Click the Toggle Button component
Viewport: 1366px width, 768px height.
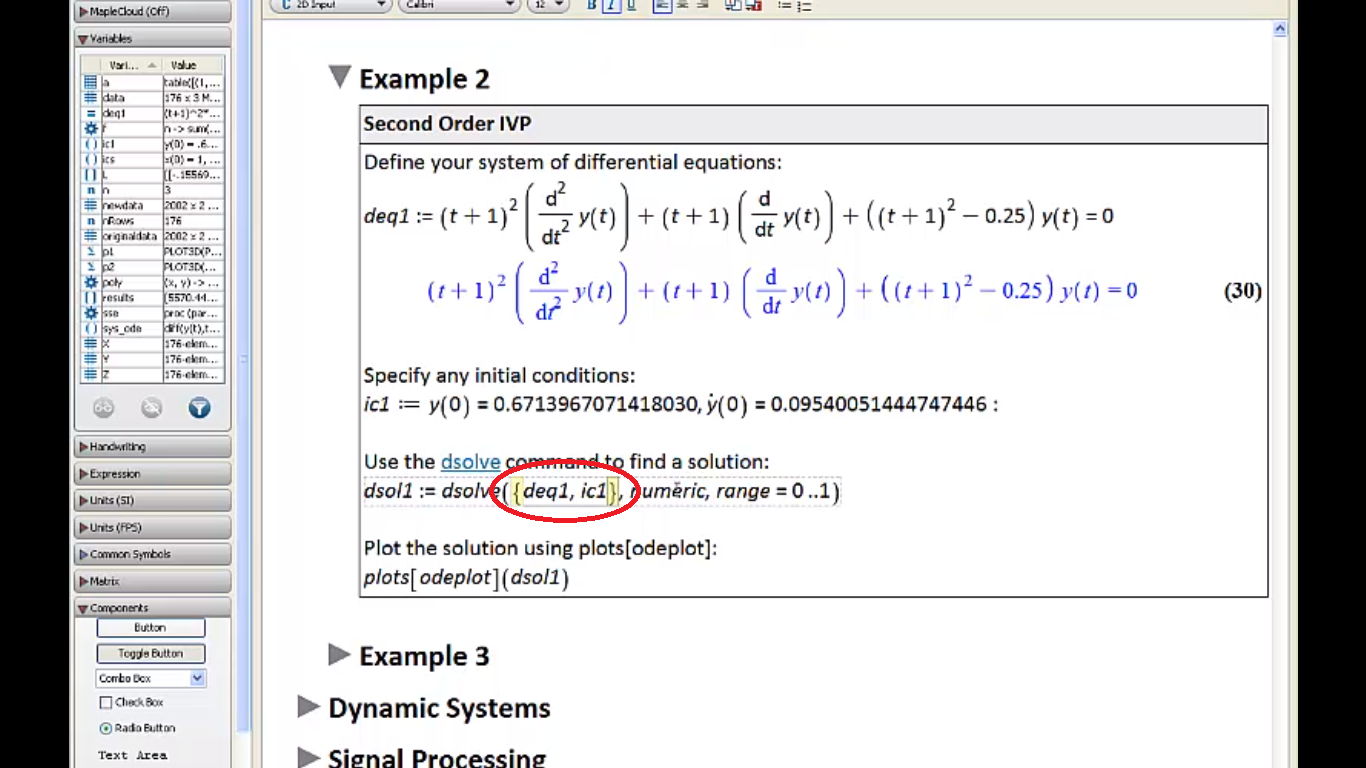[x=151, y=653]
